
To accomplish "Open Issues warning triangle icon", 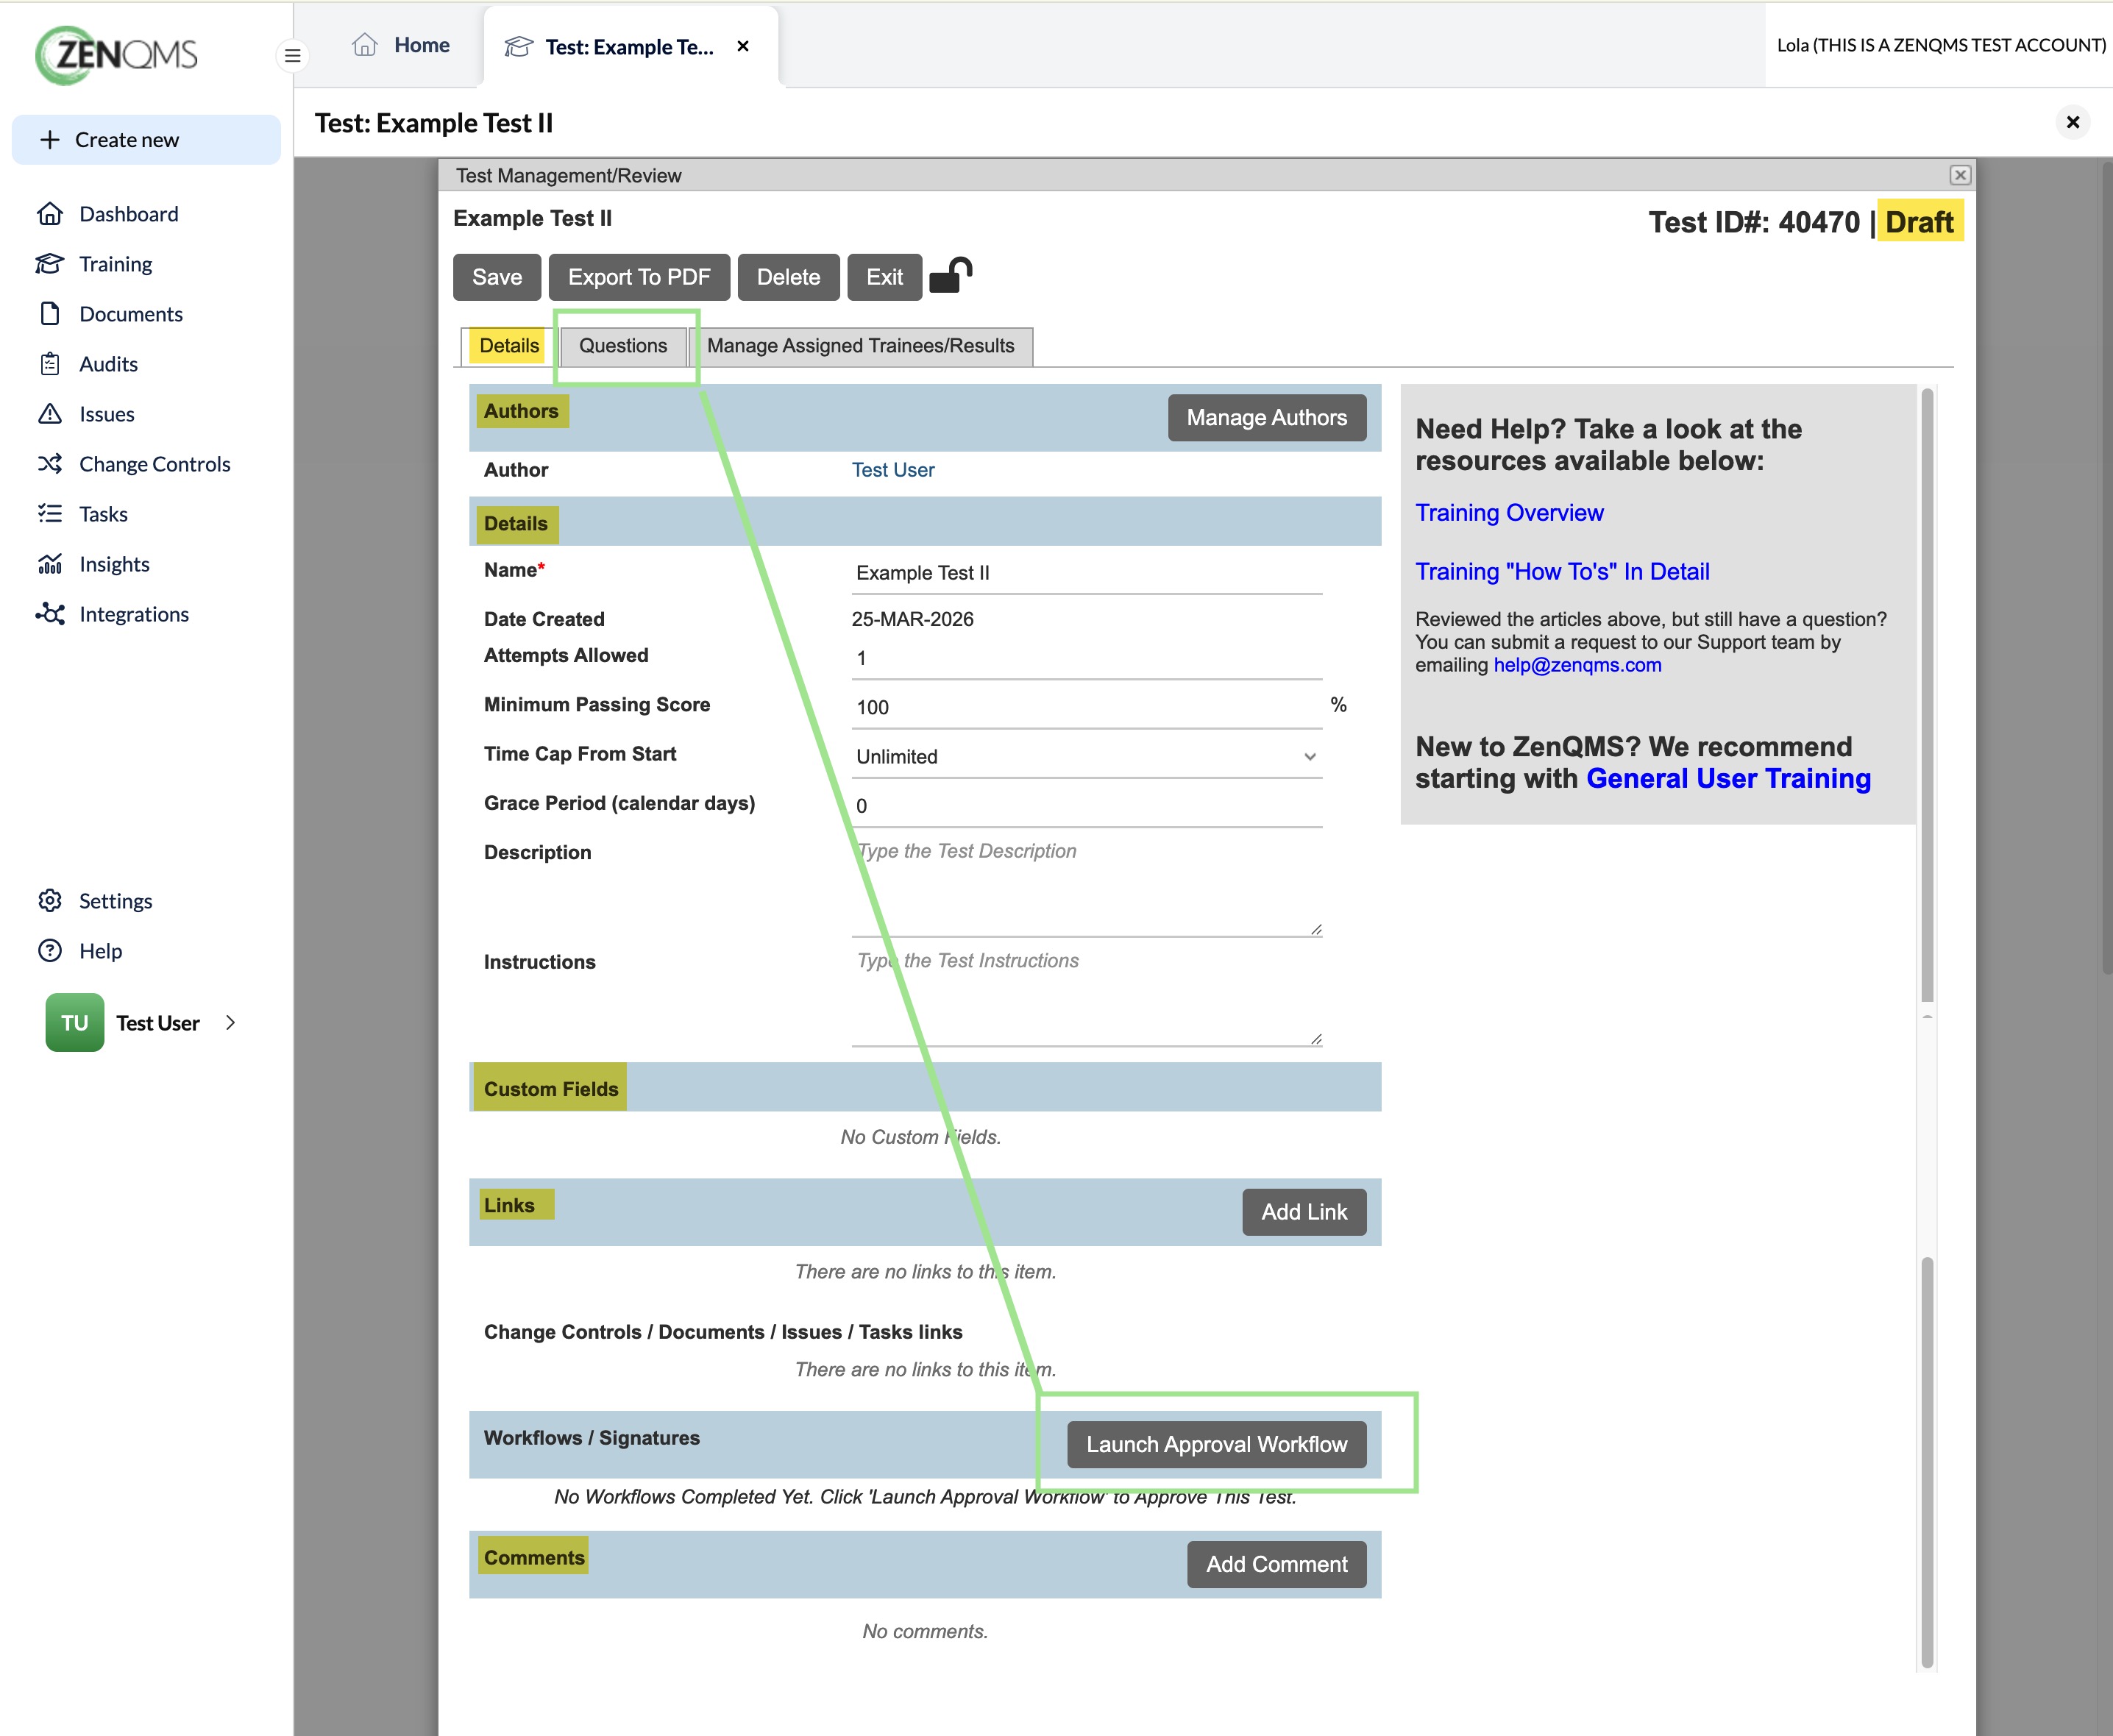I will click(50, 413).
